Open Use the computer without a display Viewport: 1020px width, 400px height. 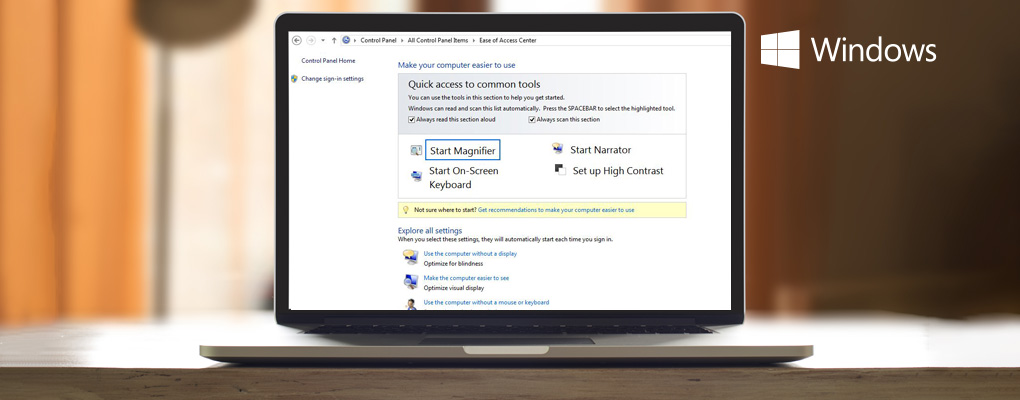click(x=470, y=254)
